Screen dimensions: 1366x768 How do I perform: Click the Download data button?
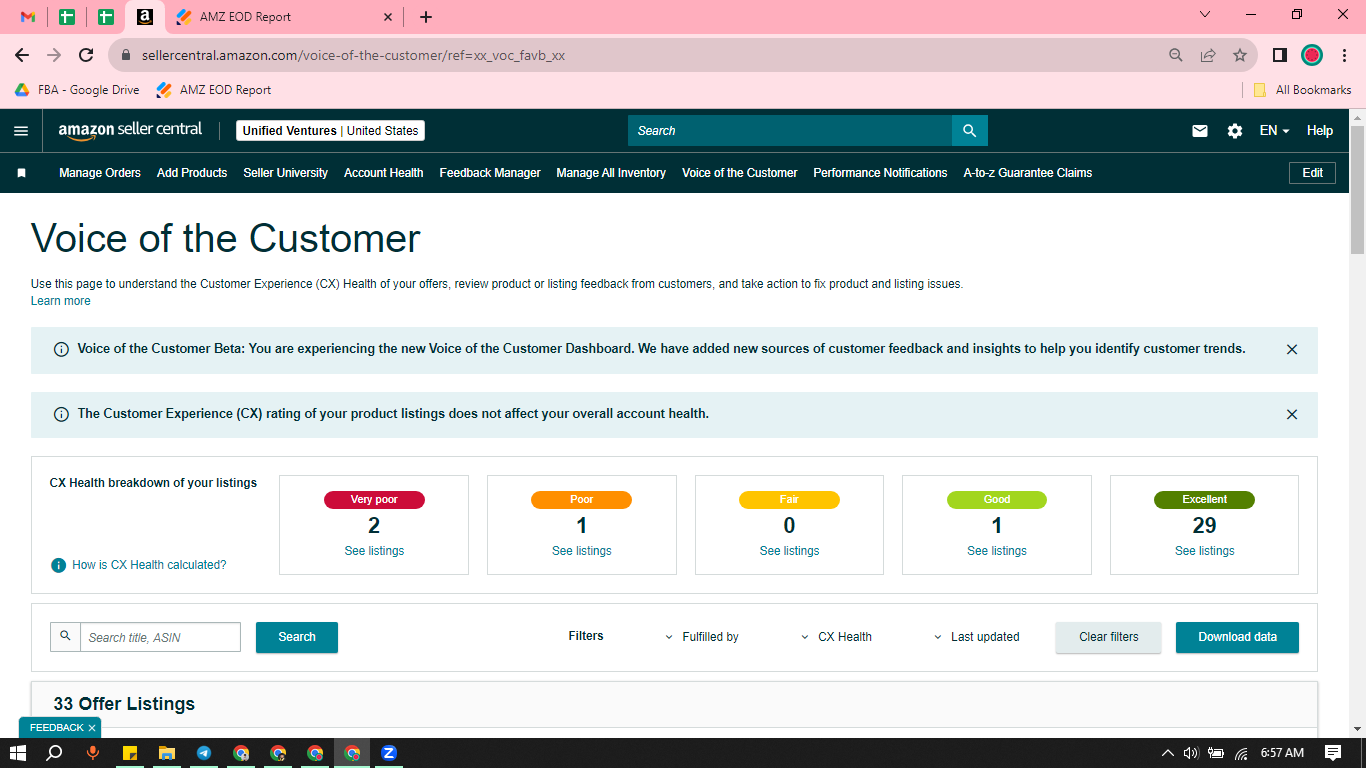click(1238, 637)
